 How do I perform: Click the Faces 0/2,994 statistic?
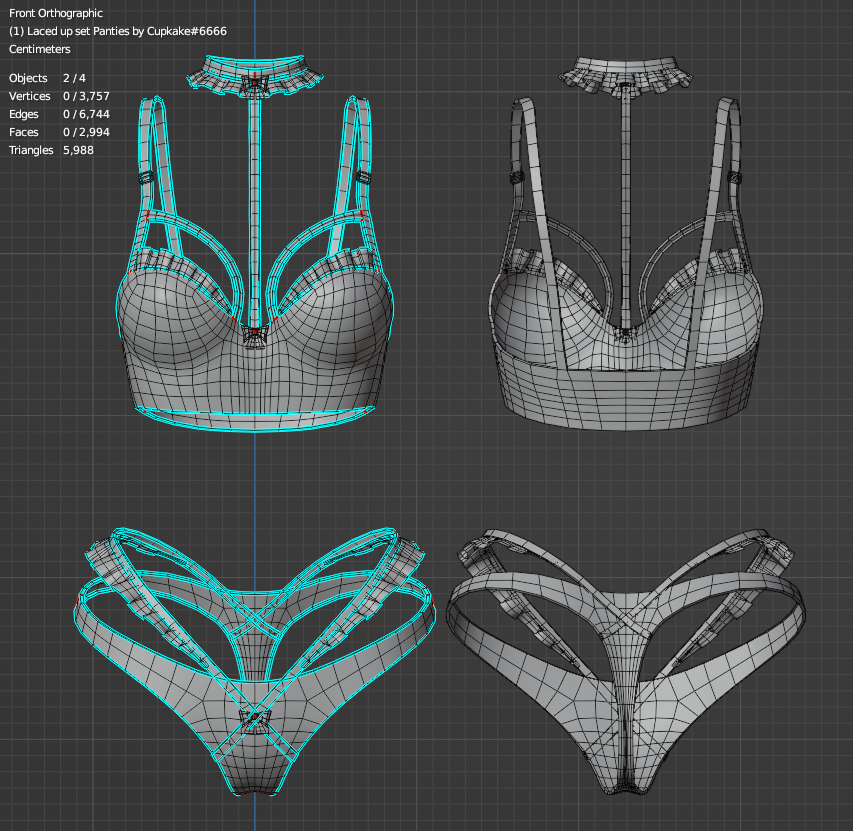45,132
